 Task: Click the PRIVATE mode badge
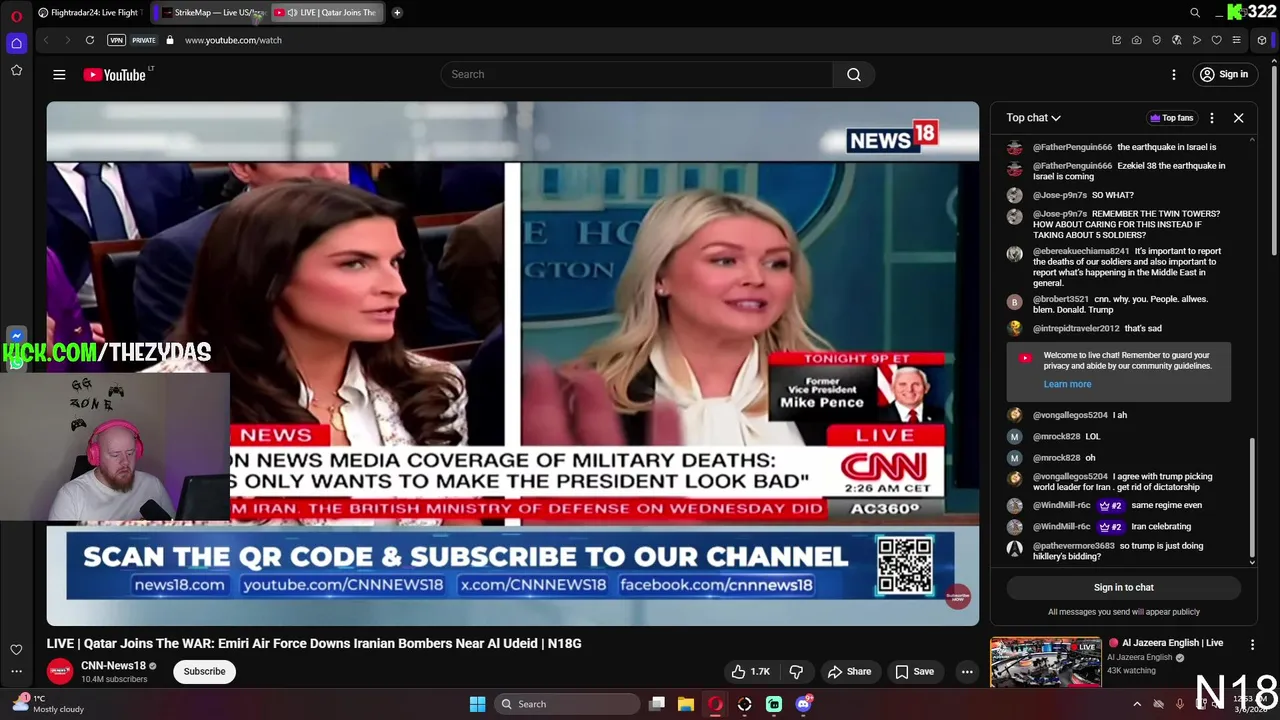144,40
